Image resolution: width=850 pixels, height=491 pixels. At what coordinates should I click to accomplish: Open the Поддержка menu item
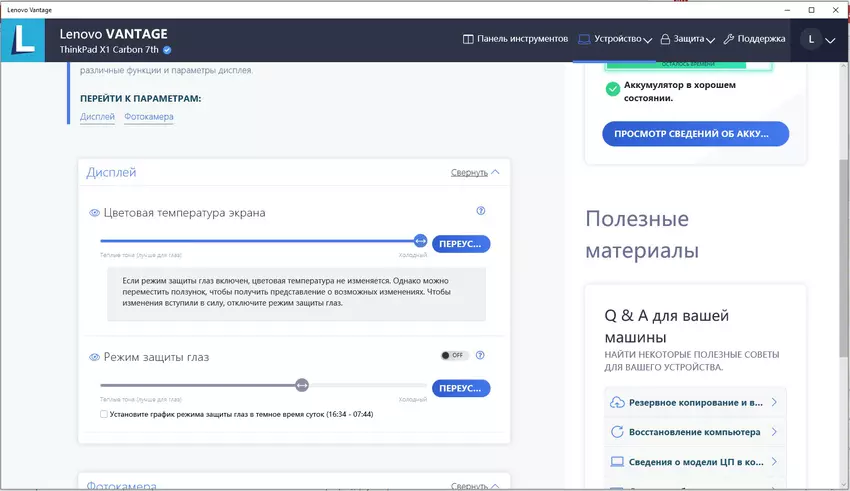point(754,39)
